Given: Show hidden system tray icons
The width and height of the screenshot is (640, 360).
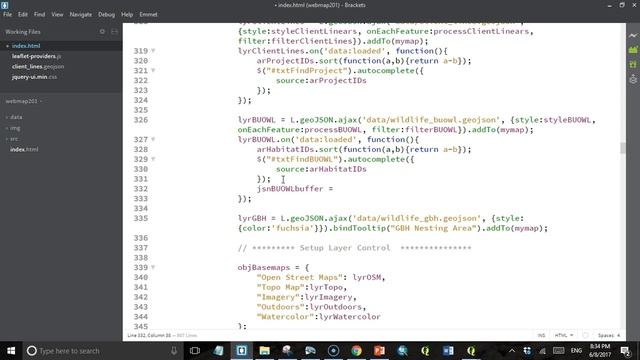Looking at the screenshot, I should [512, 351].
